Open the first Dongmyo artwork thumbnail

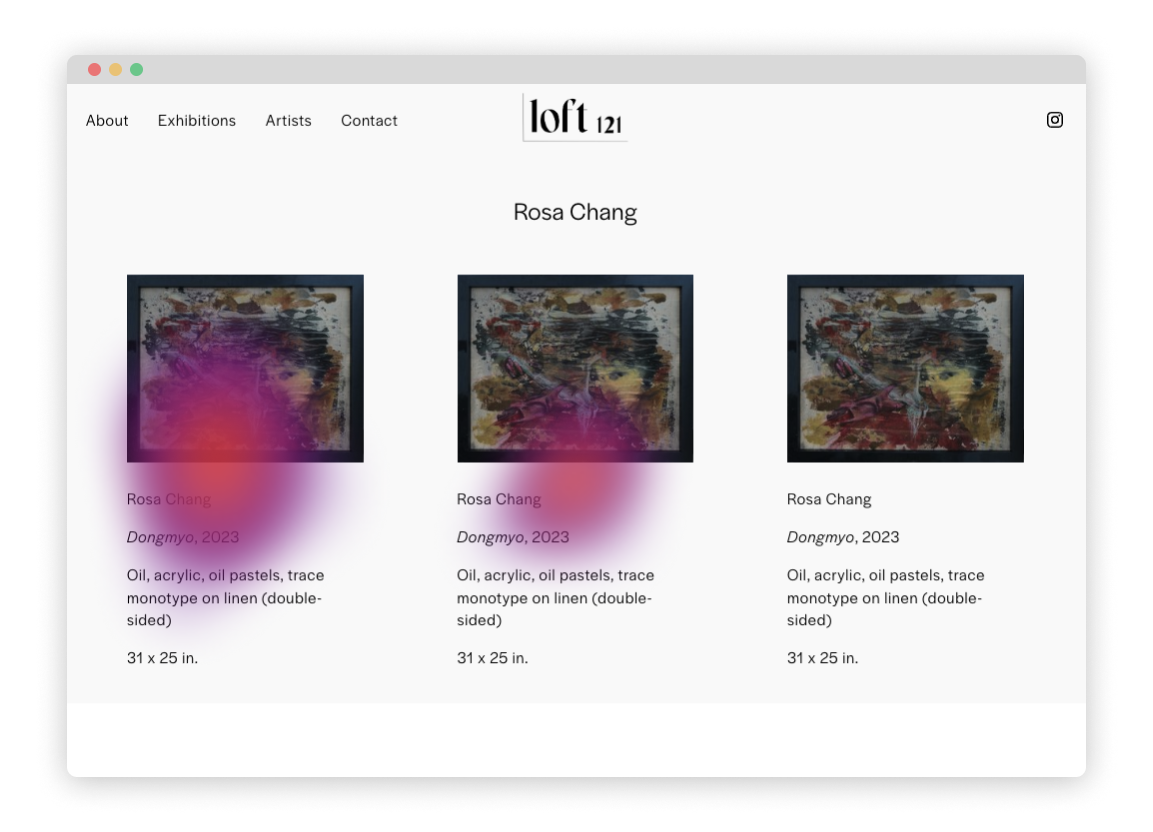(x=245, y=369)
